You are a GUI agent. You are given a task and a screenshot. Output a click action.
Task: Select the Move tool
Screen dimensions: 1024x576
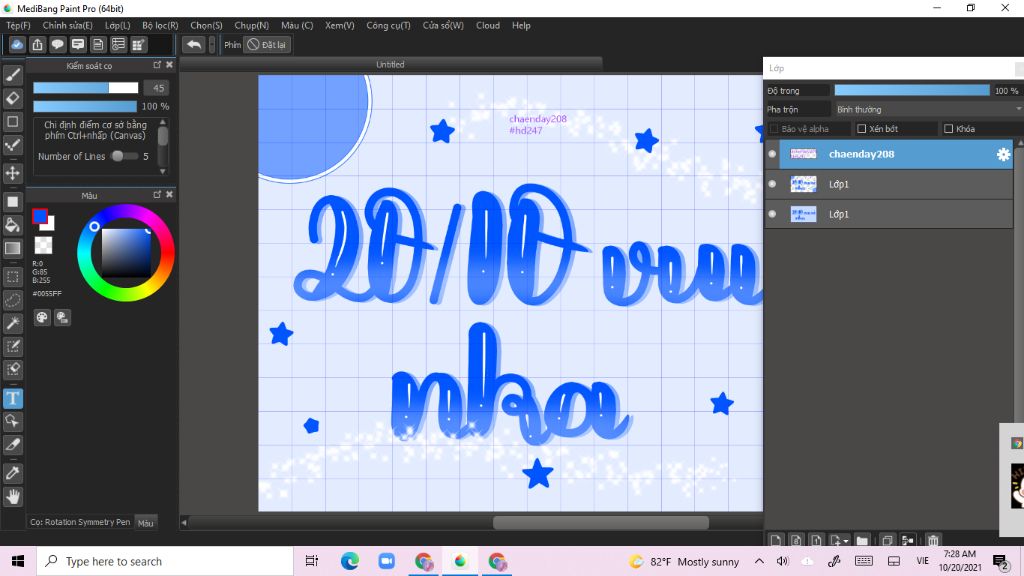point(12,173)
